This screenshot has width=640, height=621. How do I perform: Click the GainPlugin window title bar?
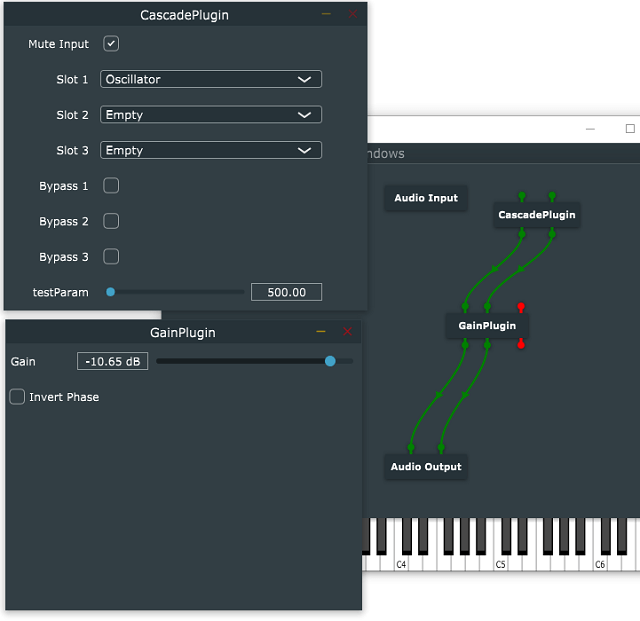[183, 332]
